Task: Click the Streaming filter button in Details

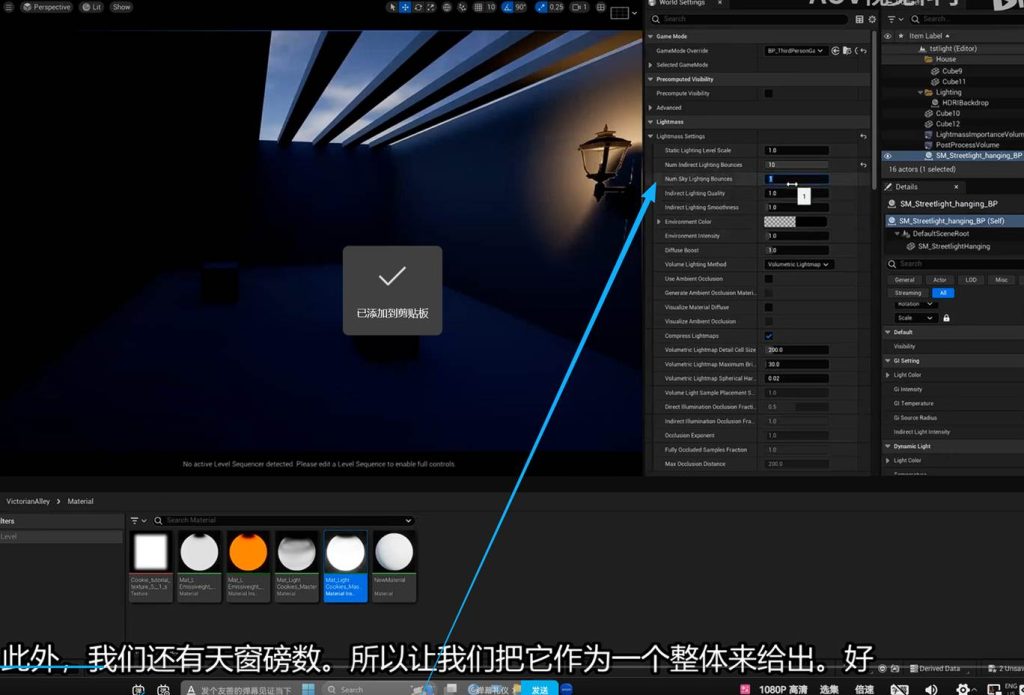Action: [908, 293]
